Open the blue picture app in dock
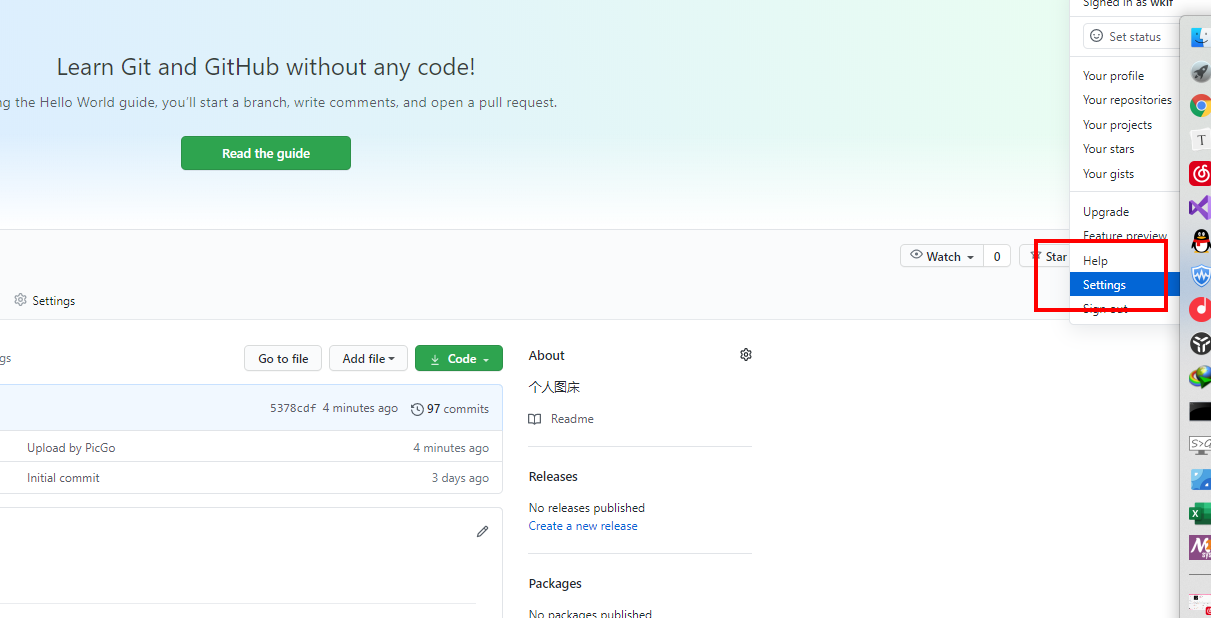This screenshot has height=618, width=1211. (1200, 480)
